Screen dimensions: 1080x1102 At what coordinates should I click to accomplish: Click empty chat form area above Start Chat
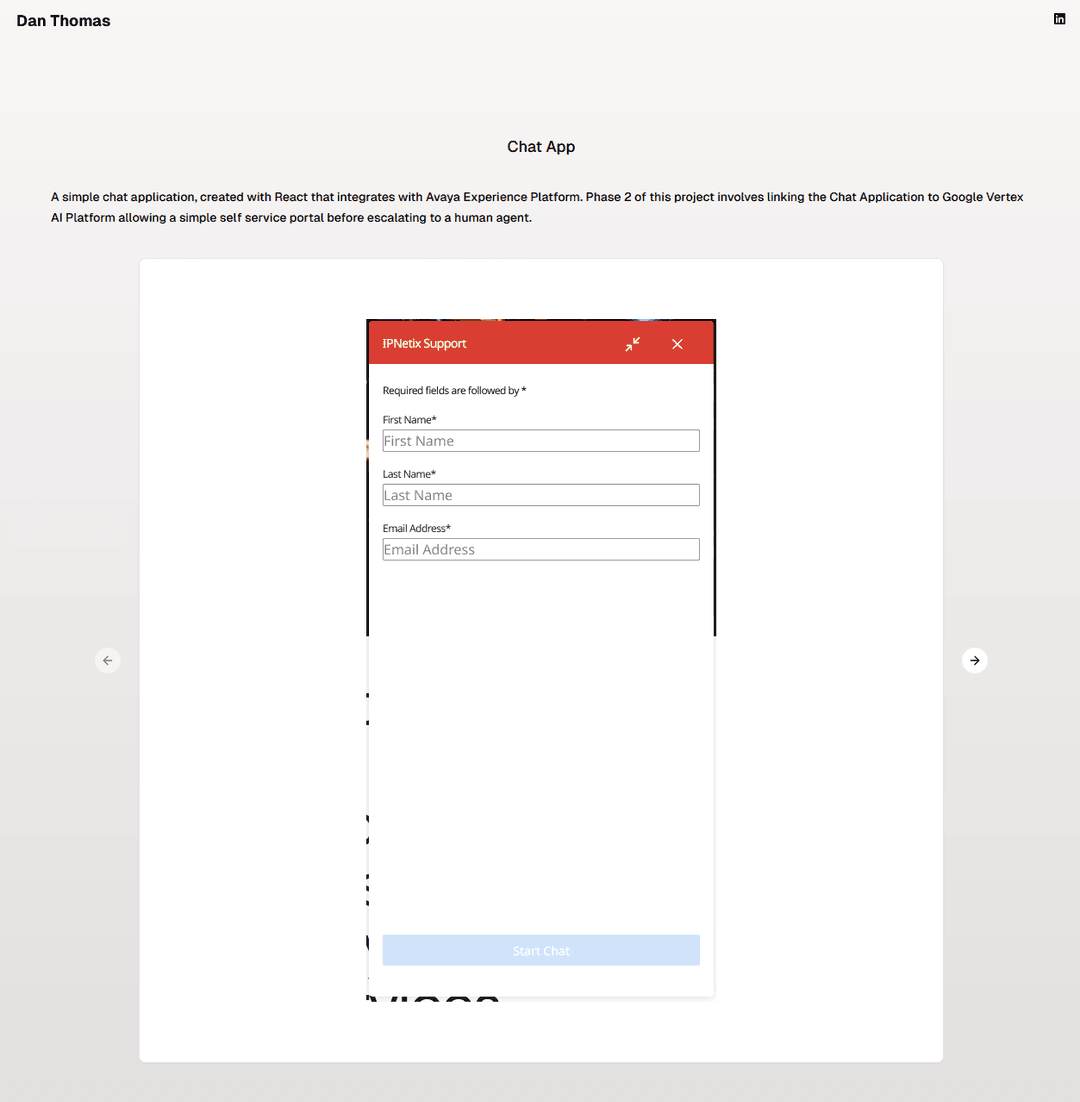[540, 745]
